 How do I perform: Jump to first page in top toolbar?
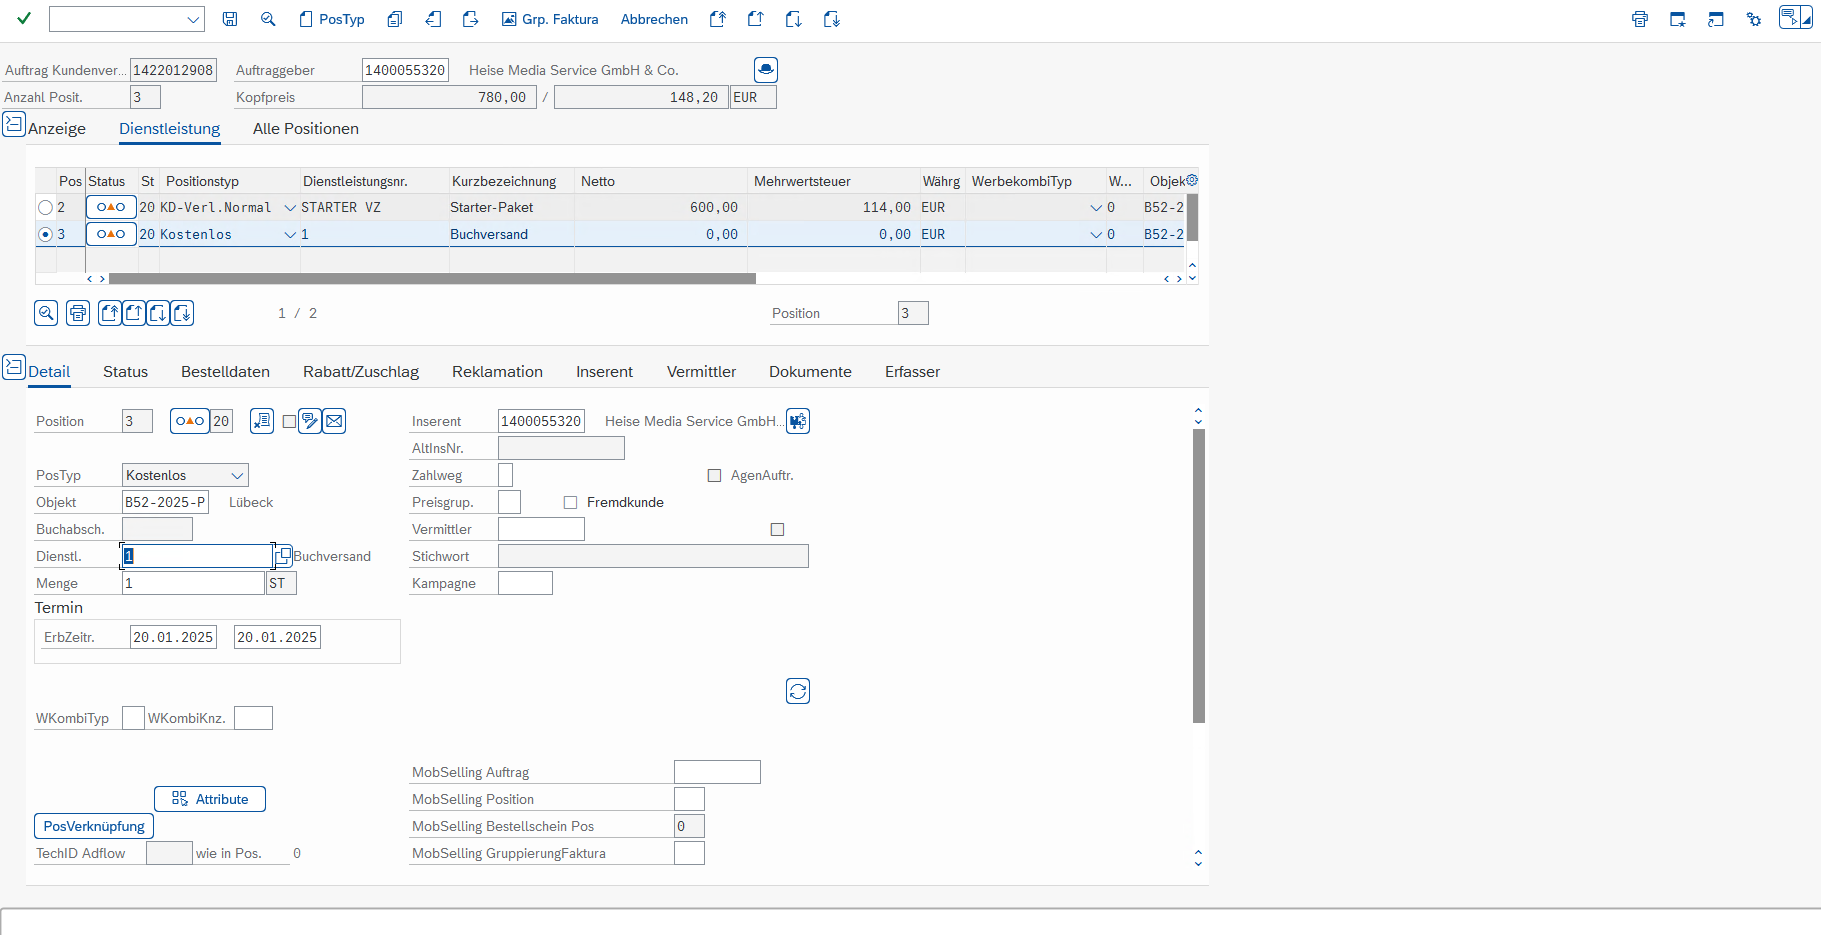point(718,19)
